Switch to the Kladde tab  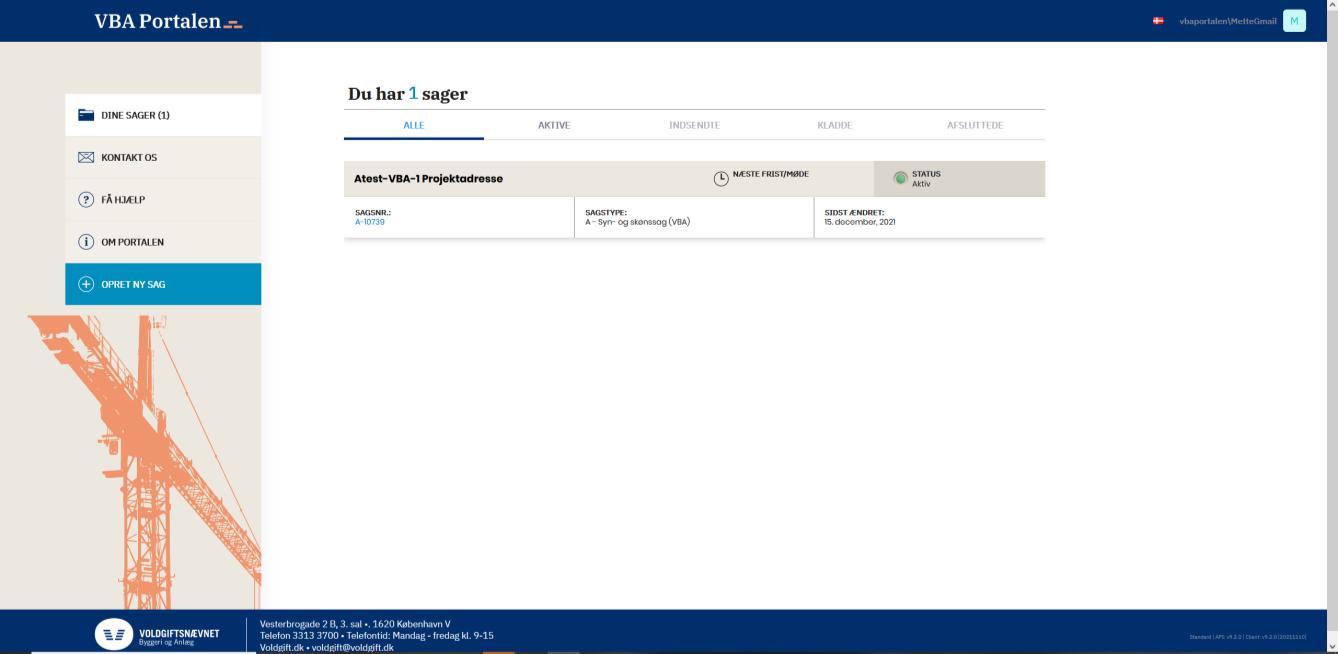click(x=835, y=125)
